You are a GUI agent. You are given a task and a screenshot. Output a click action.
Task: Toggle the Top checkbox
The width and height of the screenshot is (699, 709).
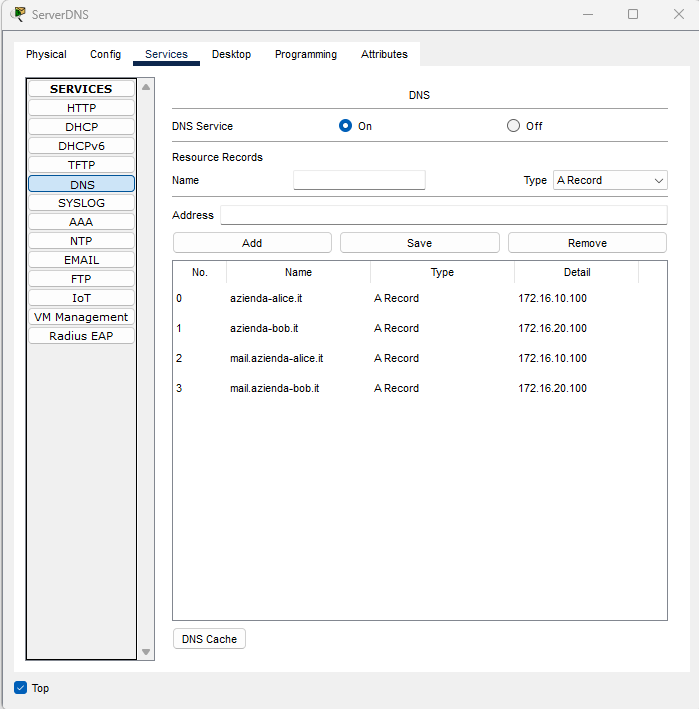pyautogui.click(x=20, y=688)
